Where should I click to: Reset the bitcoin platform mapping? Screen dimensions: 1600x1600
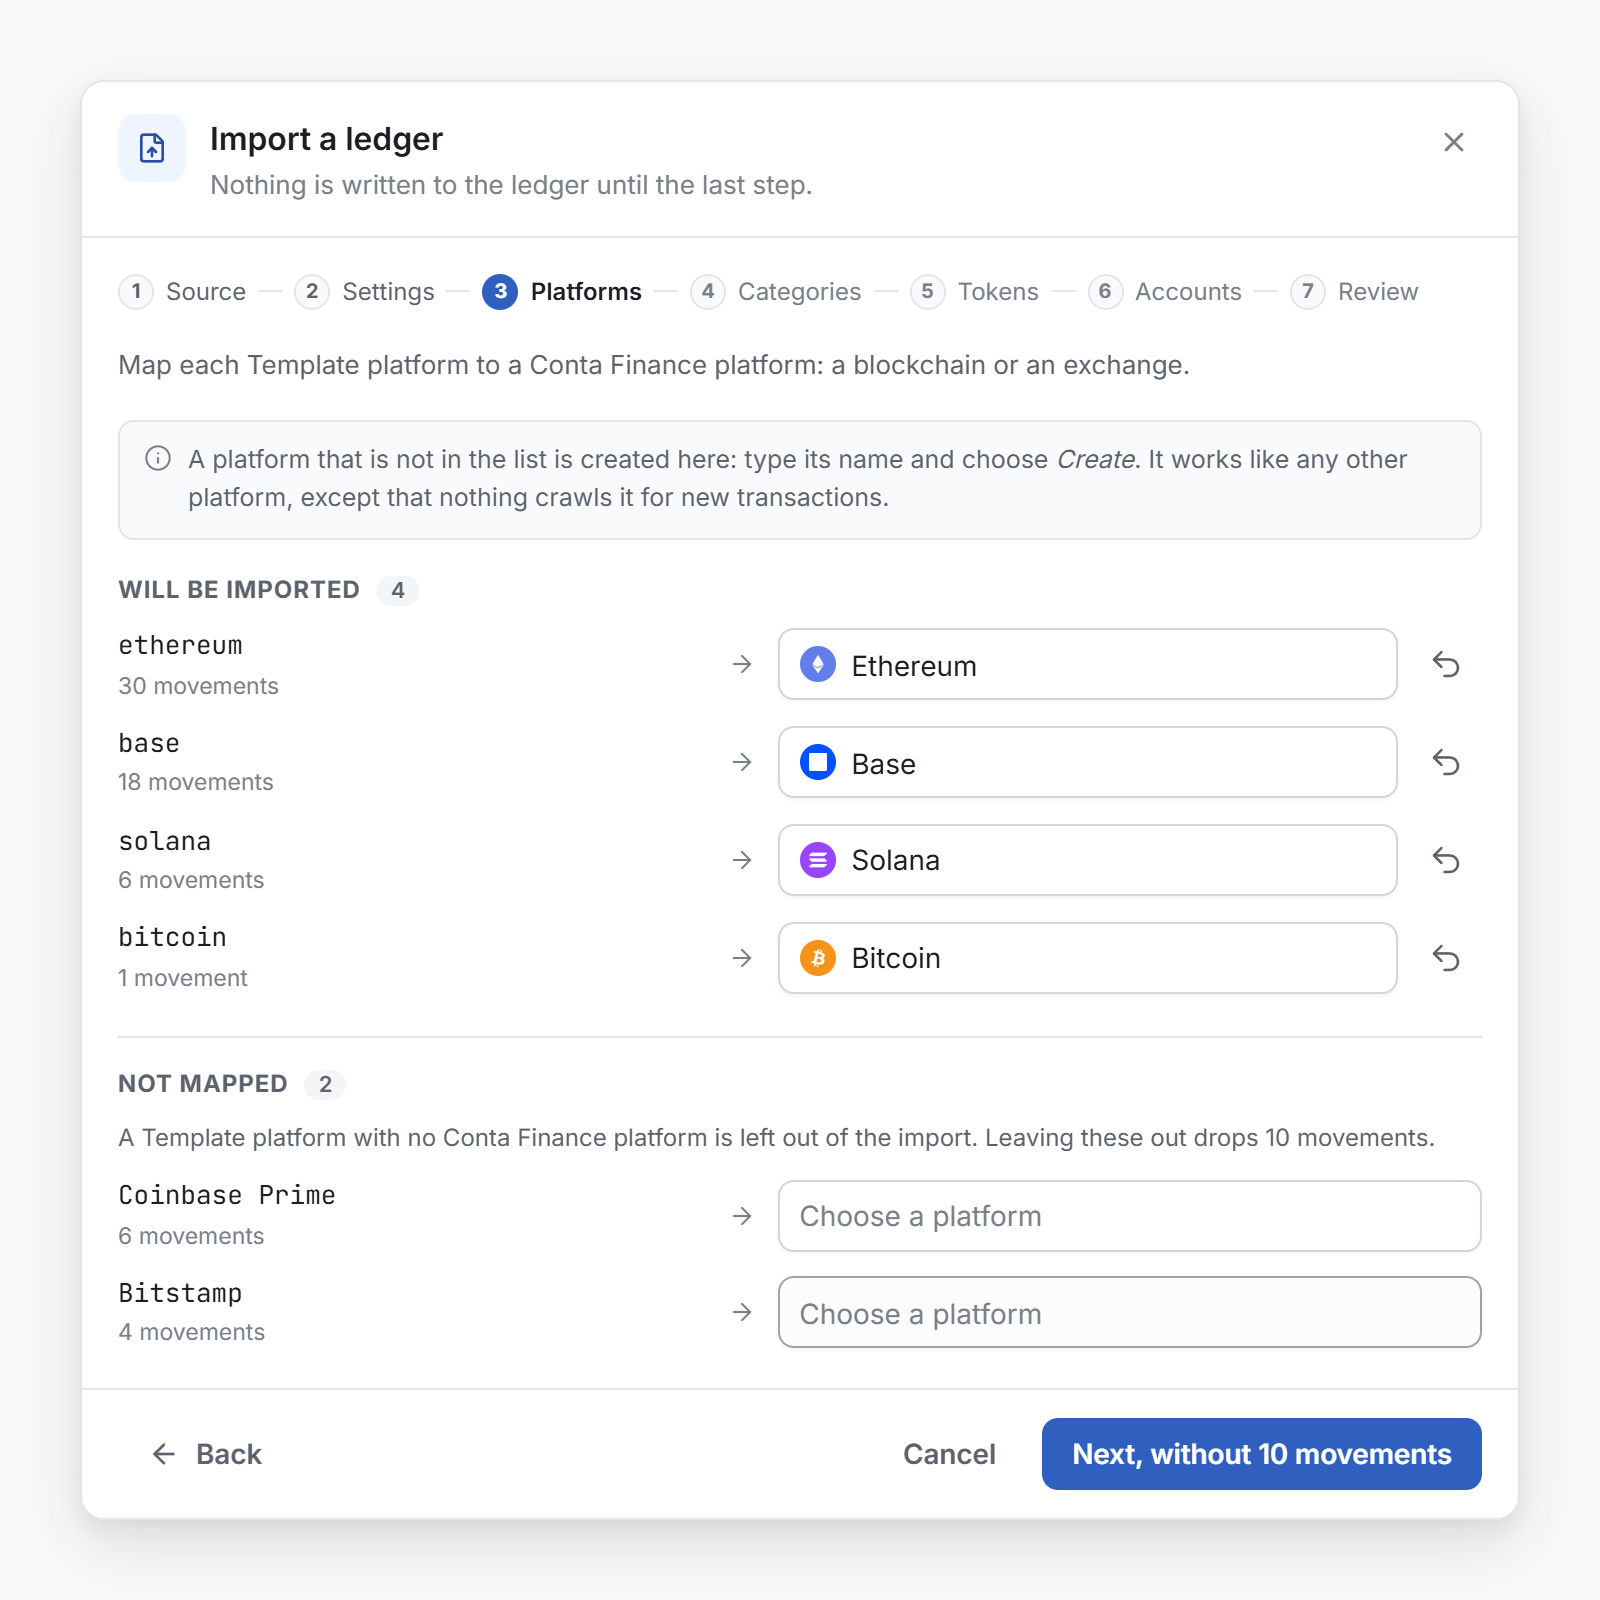point(1446,958)
